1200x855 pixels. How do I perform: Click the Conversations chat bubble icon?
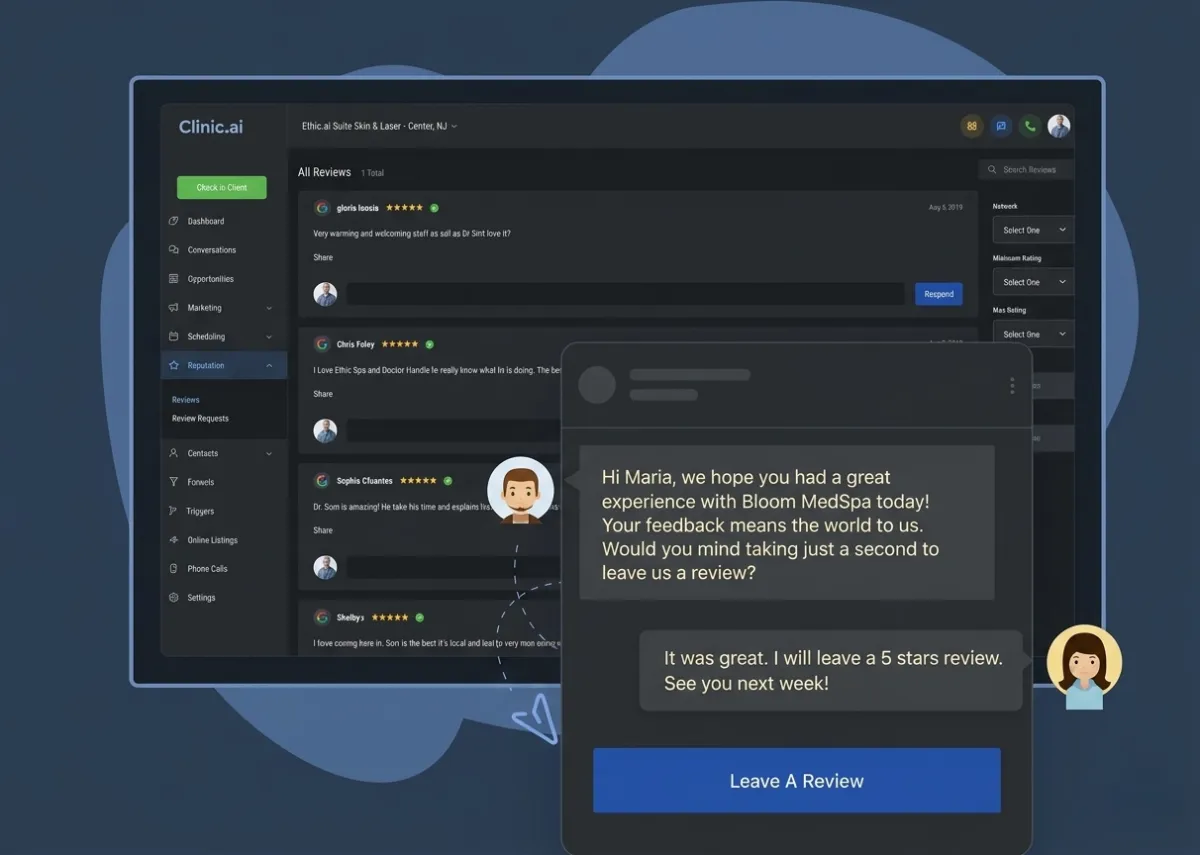(x=174, y=250)
